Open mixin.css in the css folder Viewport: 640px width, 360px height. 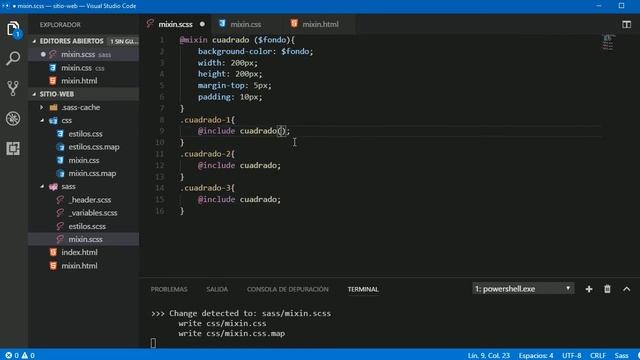point(84,160)
